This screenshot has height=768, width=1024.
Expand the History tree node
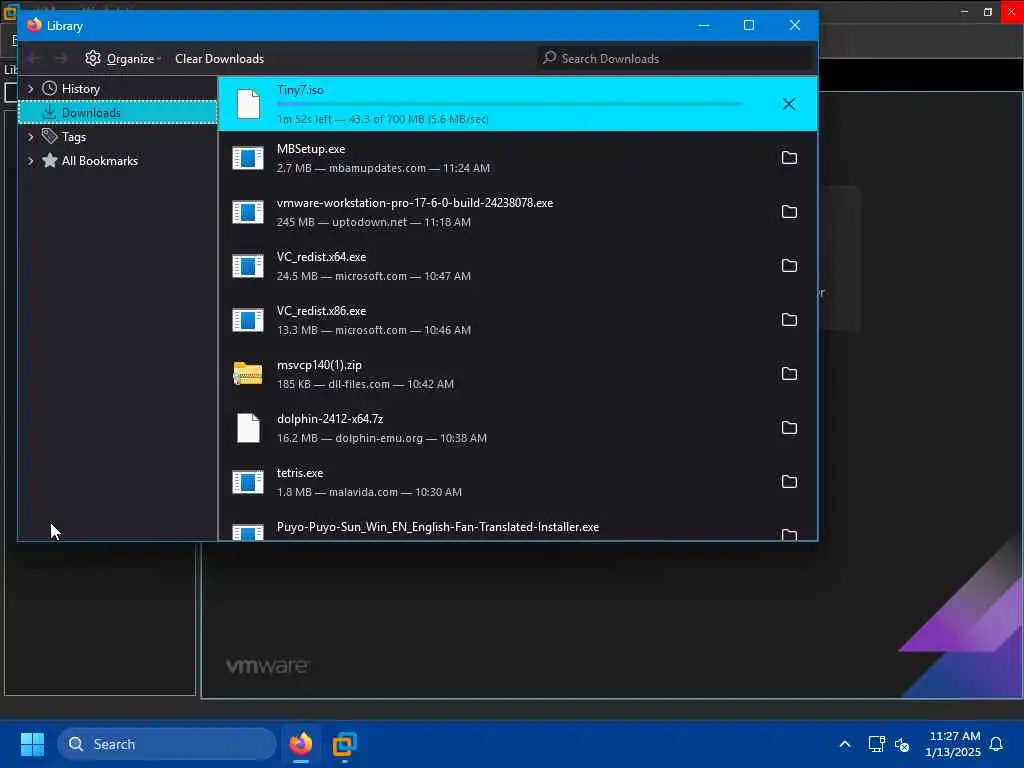31,88
